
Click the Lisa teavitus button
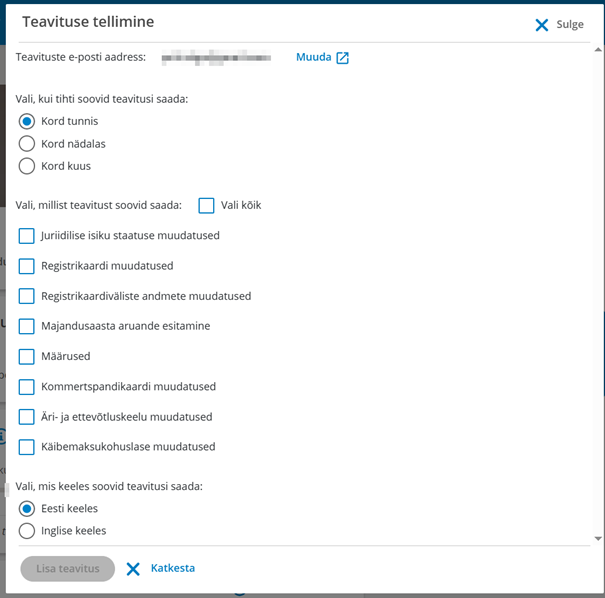(x=68, y=569)
